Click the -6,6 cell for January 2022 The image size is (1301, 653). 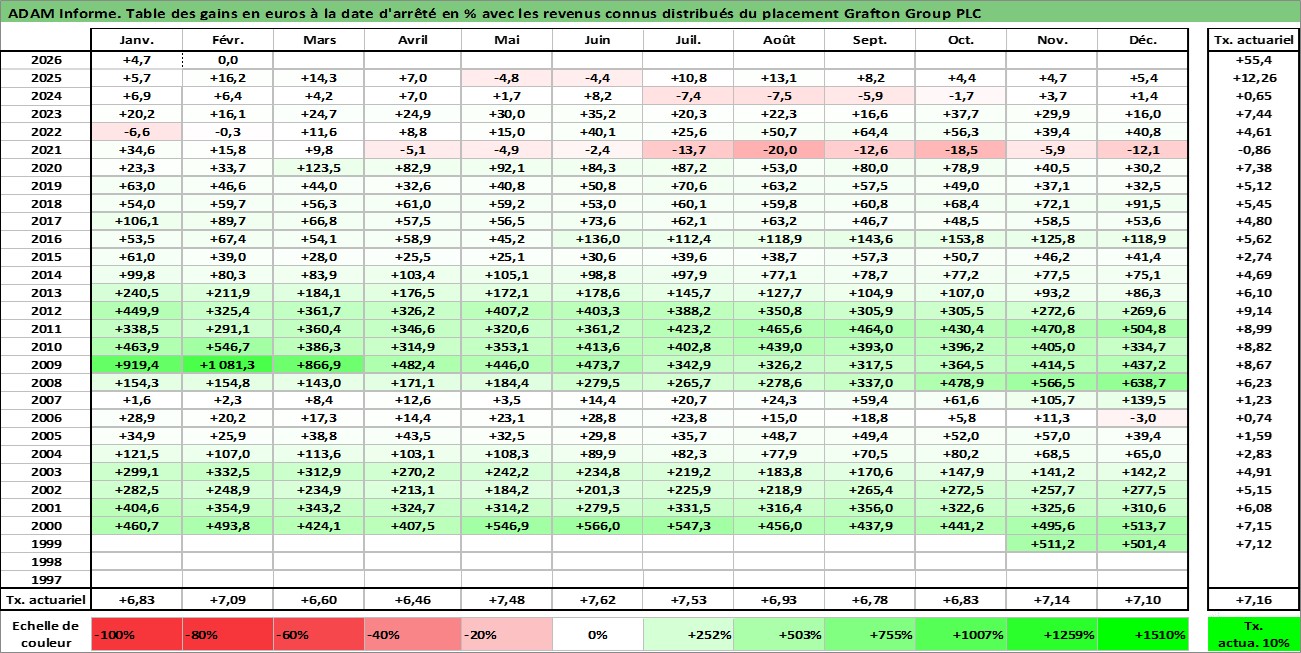[136, 131]
